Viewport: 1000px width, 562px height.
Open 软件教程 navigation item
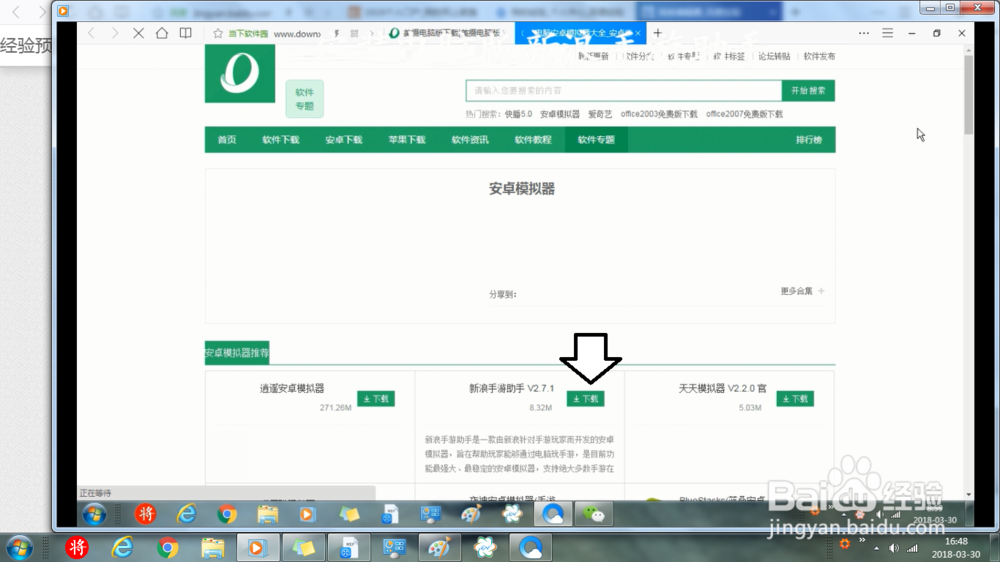[x=533, y=140]
